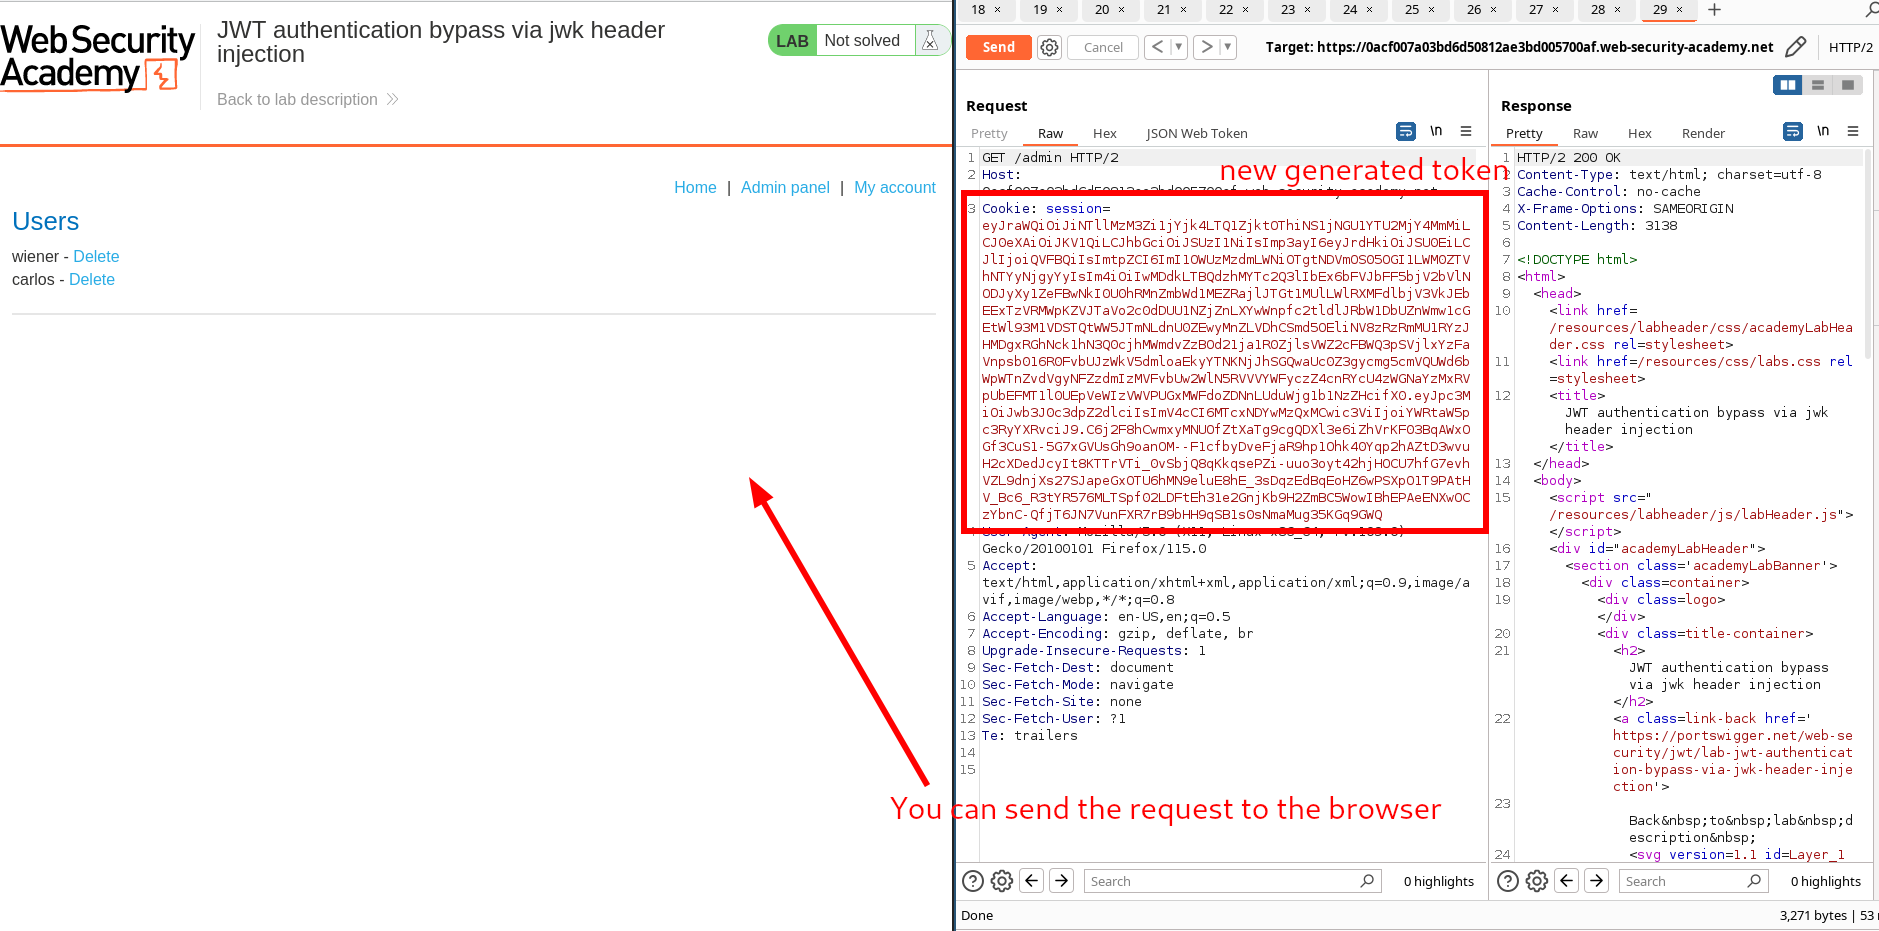Go back in Repeater history
The image size is (1879, 931).
coord(1157,47)
